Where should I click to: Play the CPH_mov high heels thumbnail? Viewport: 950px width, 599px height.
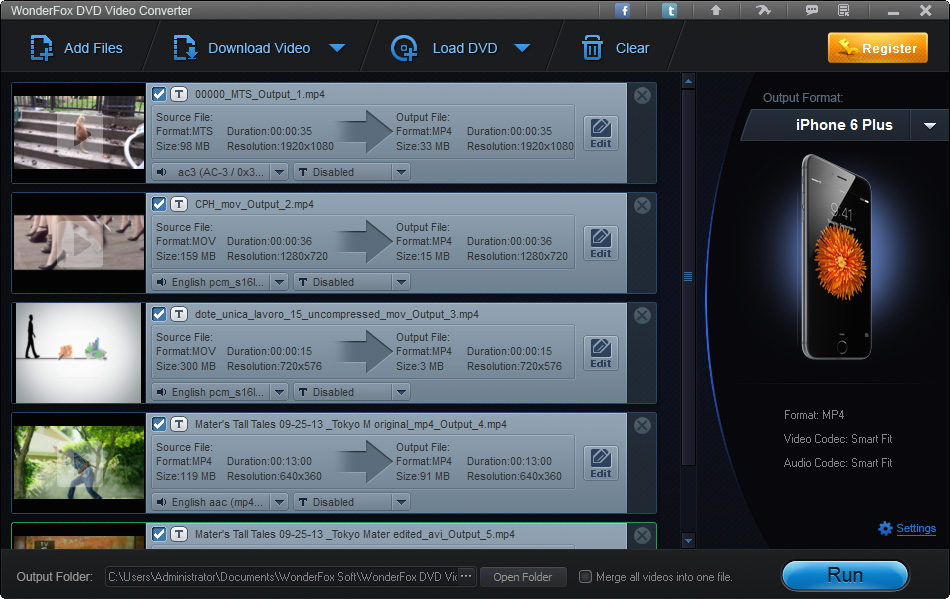[79, 243]
